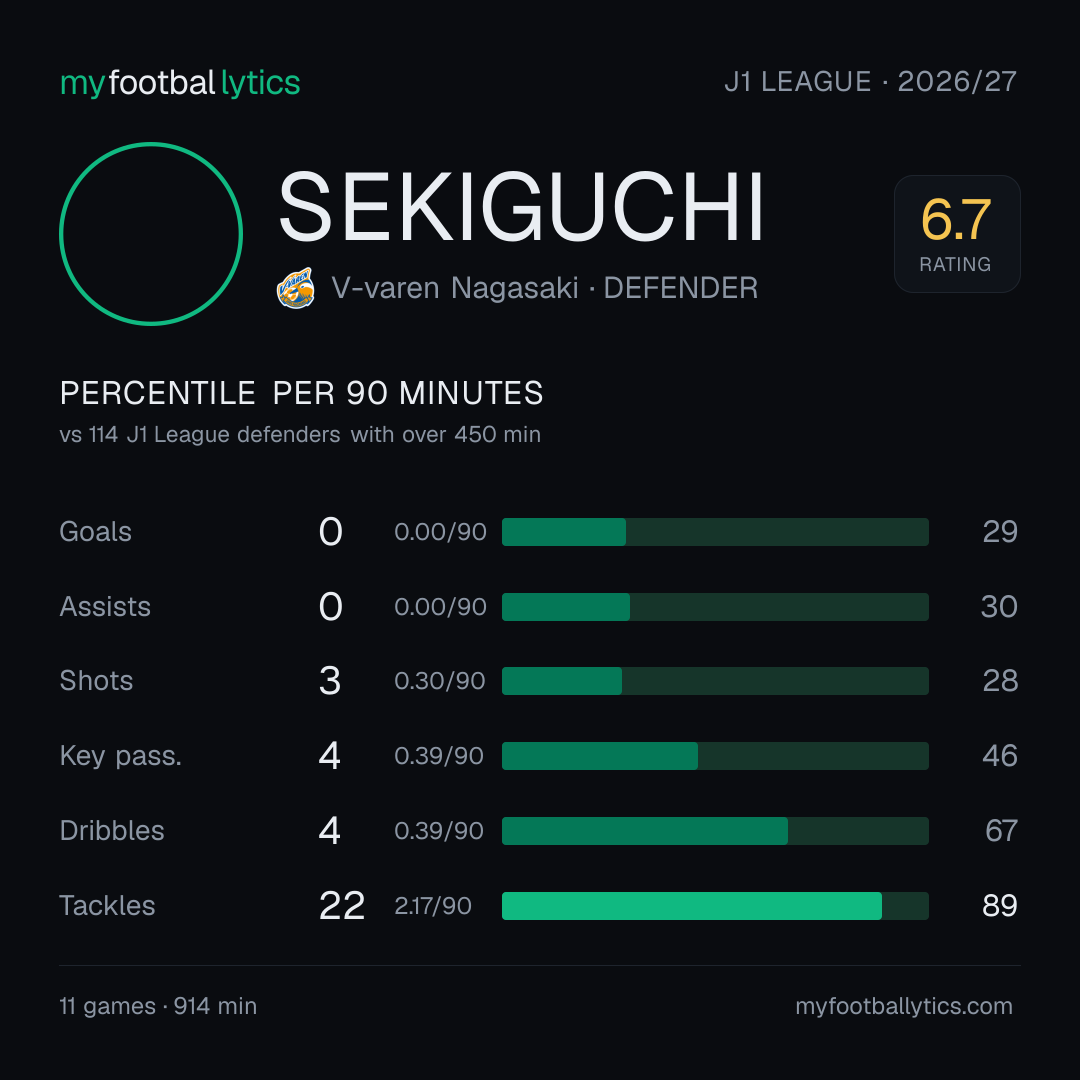Image resolution: width=1080 pixels, height=1080 pixels.
Task: Click the empty player photo circle
Action: click(x=151, y=233)
